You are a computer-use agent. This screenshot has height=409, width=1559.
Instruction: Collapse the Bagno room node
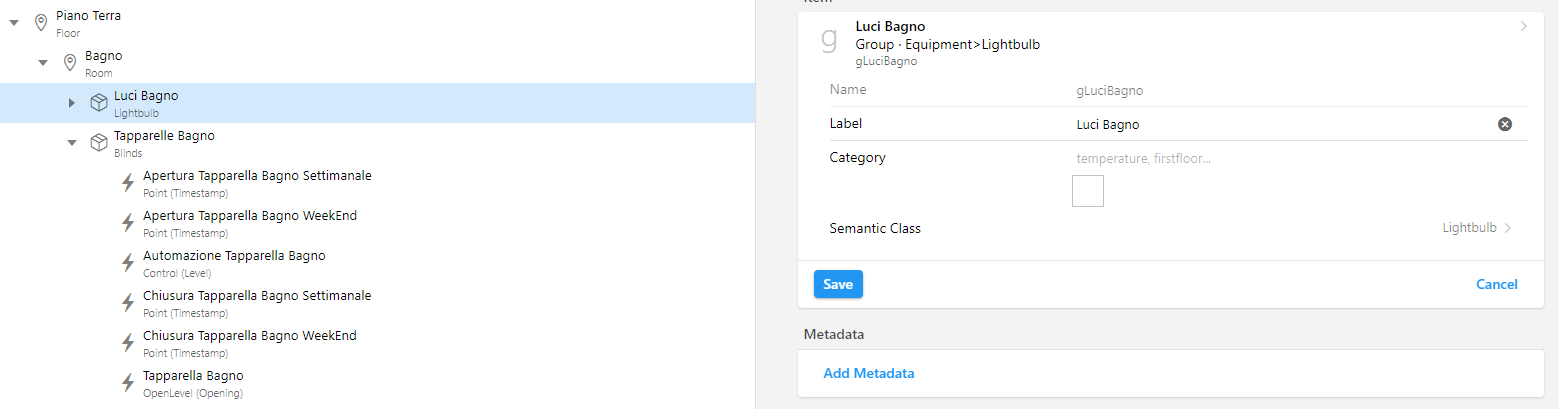click(x=43, y=62)
